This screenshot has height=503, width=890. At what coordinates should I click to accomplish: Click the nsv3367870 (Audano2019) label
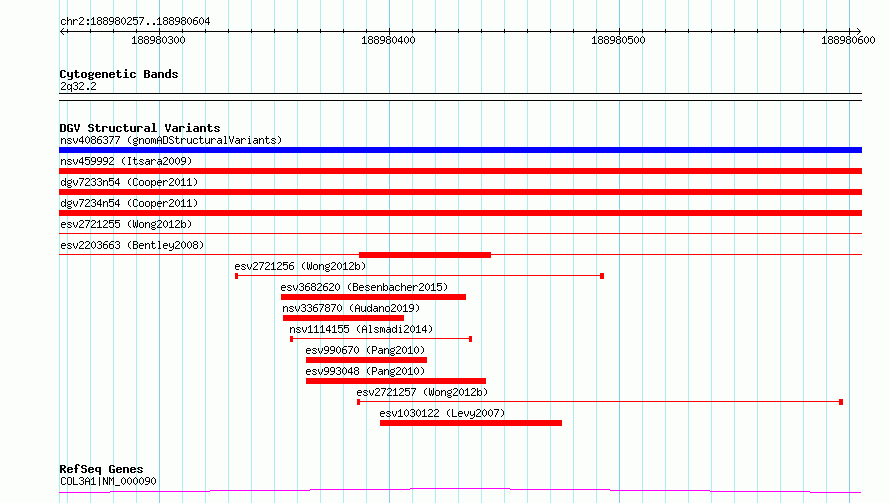[351, 308]
